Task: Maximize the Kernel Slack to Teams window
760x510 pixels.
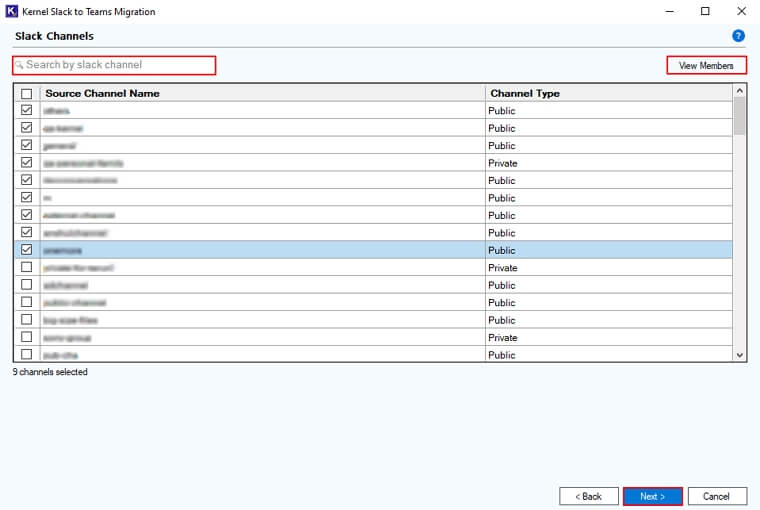Action: [705, 11]
